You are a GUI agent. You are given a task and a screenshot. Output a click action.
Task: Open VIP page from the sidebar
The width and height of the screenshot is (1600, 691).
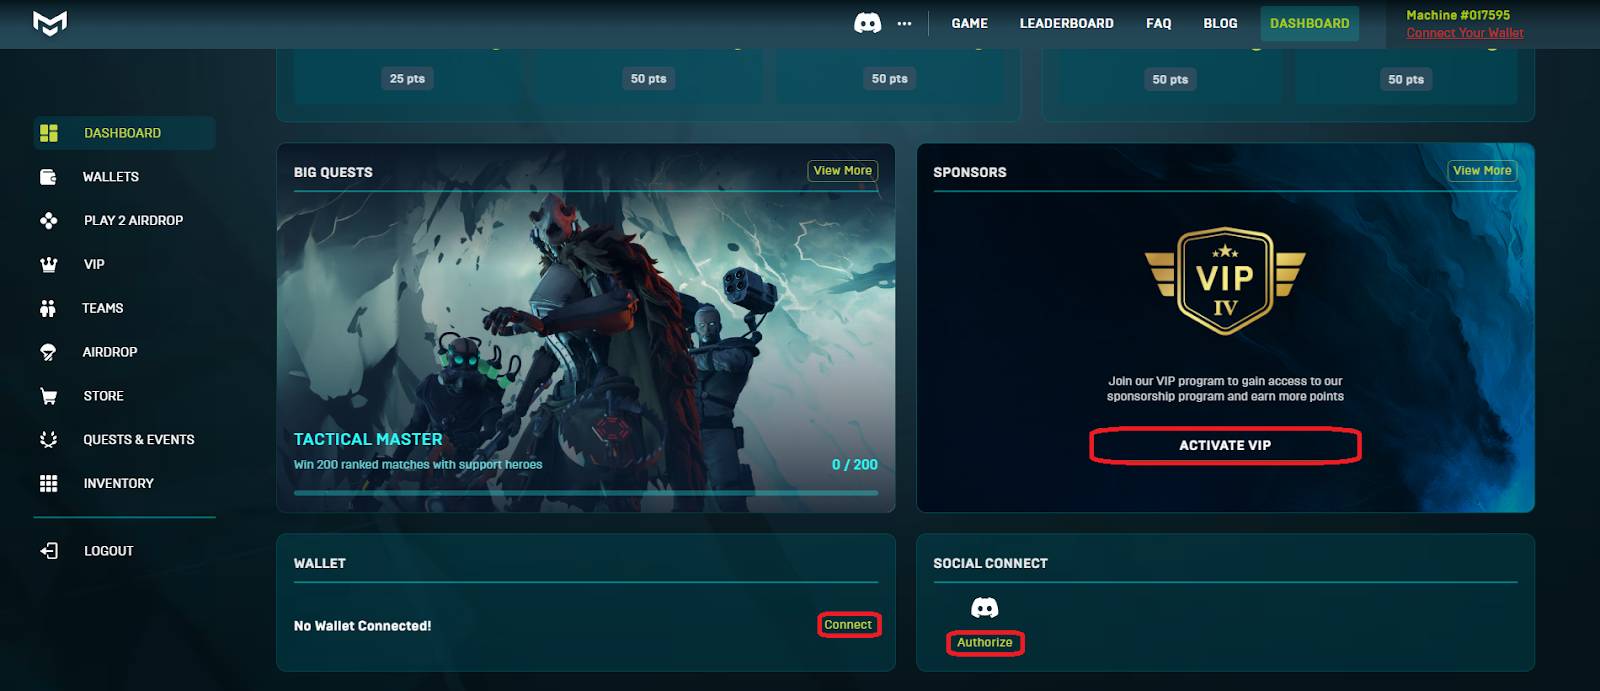tap(94, 265)
